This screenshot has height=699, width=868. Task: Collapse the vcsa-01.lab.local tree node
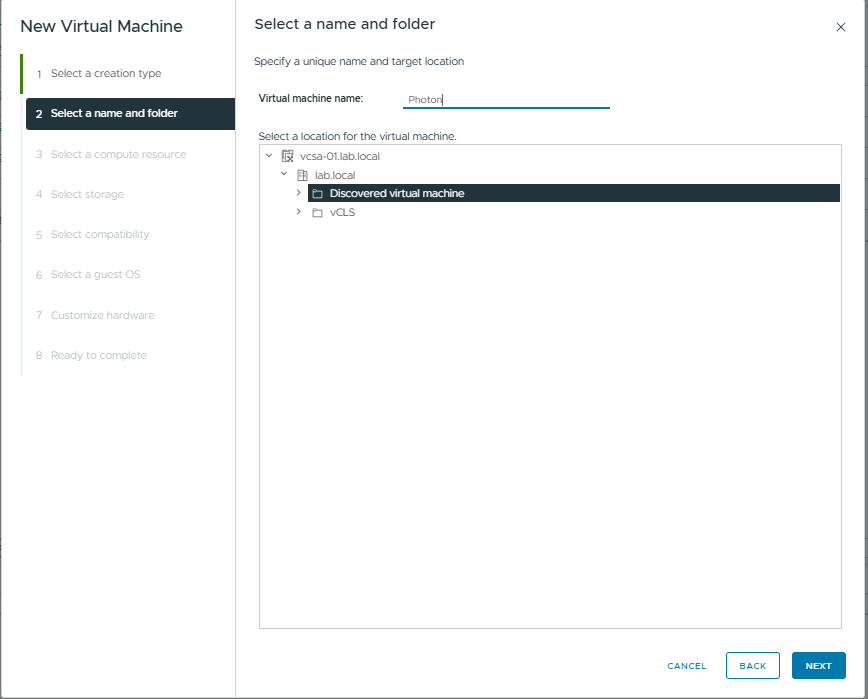click(269, 156)
